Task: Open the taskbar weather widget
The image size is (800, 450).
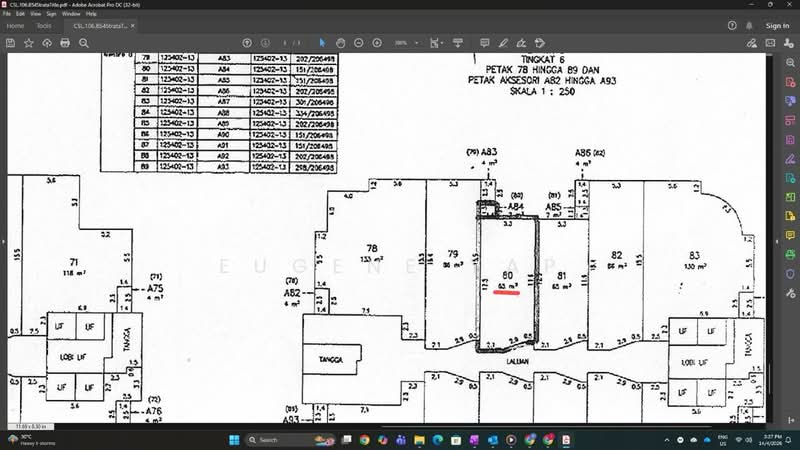Action: [32, 440]
